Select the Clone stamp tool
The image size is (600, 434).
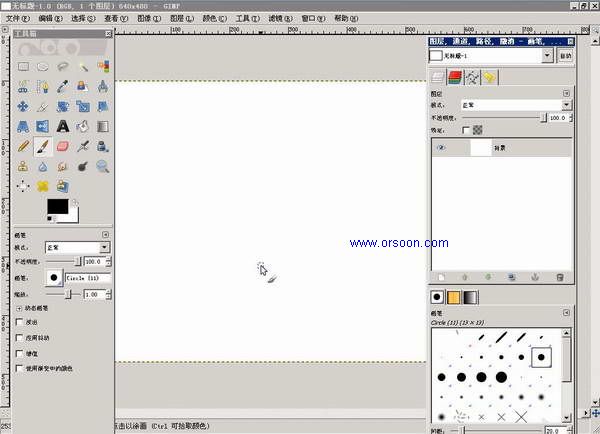(23, 166)
